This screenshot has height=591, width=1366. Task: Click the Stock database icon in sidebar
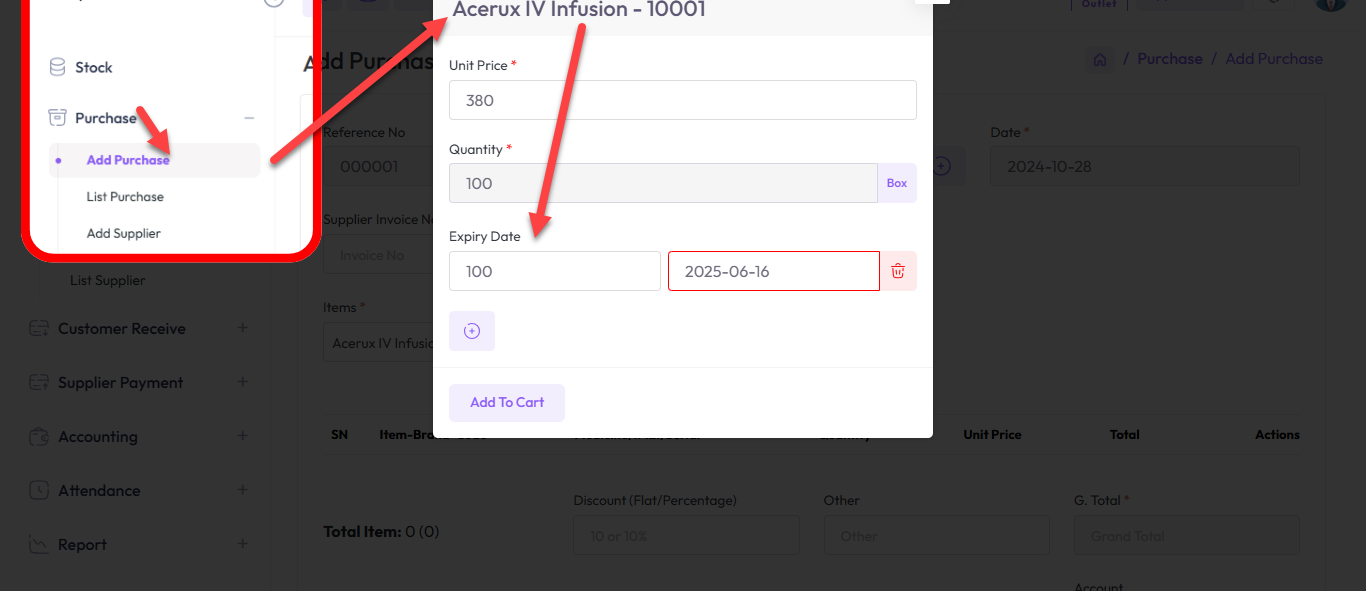click(x=58, y=67)
